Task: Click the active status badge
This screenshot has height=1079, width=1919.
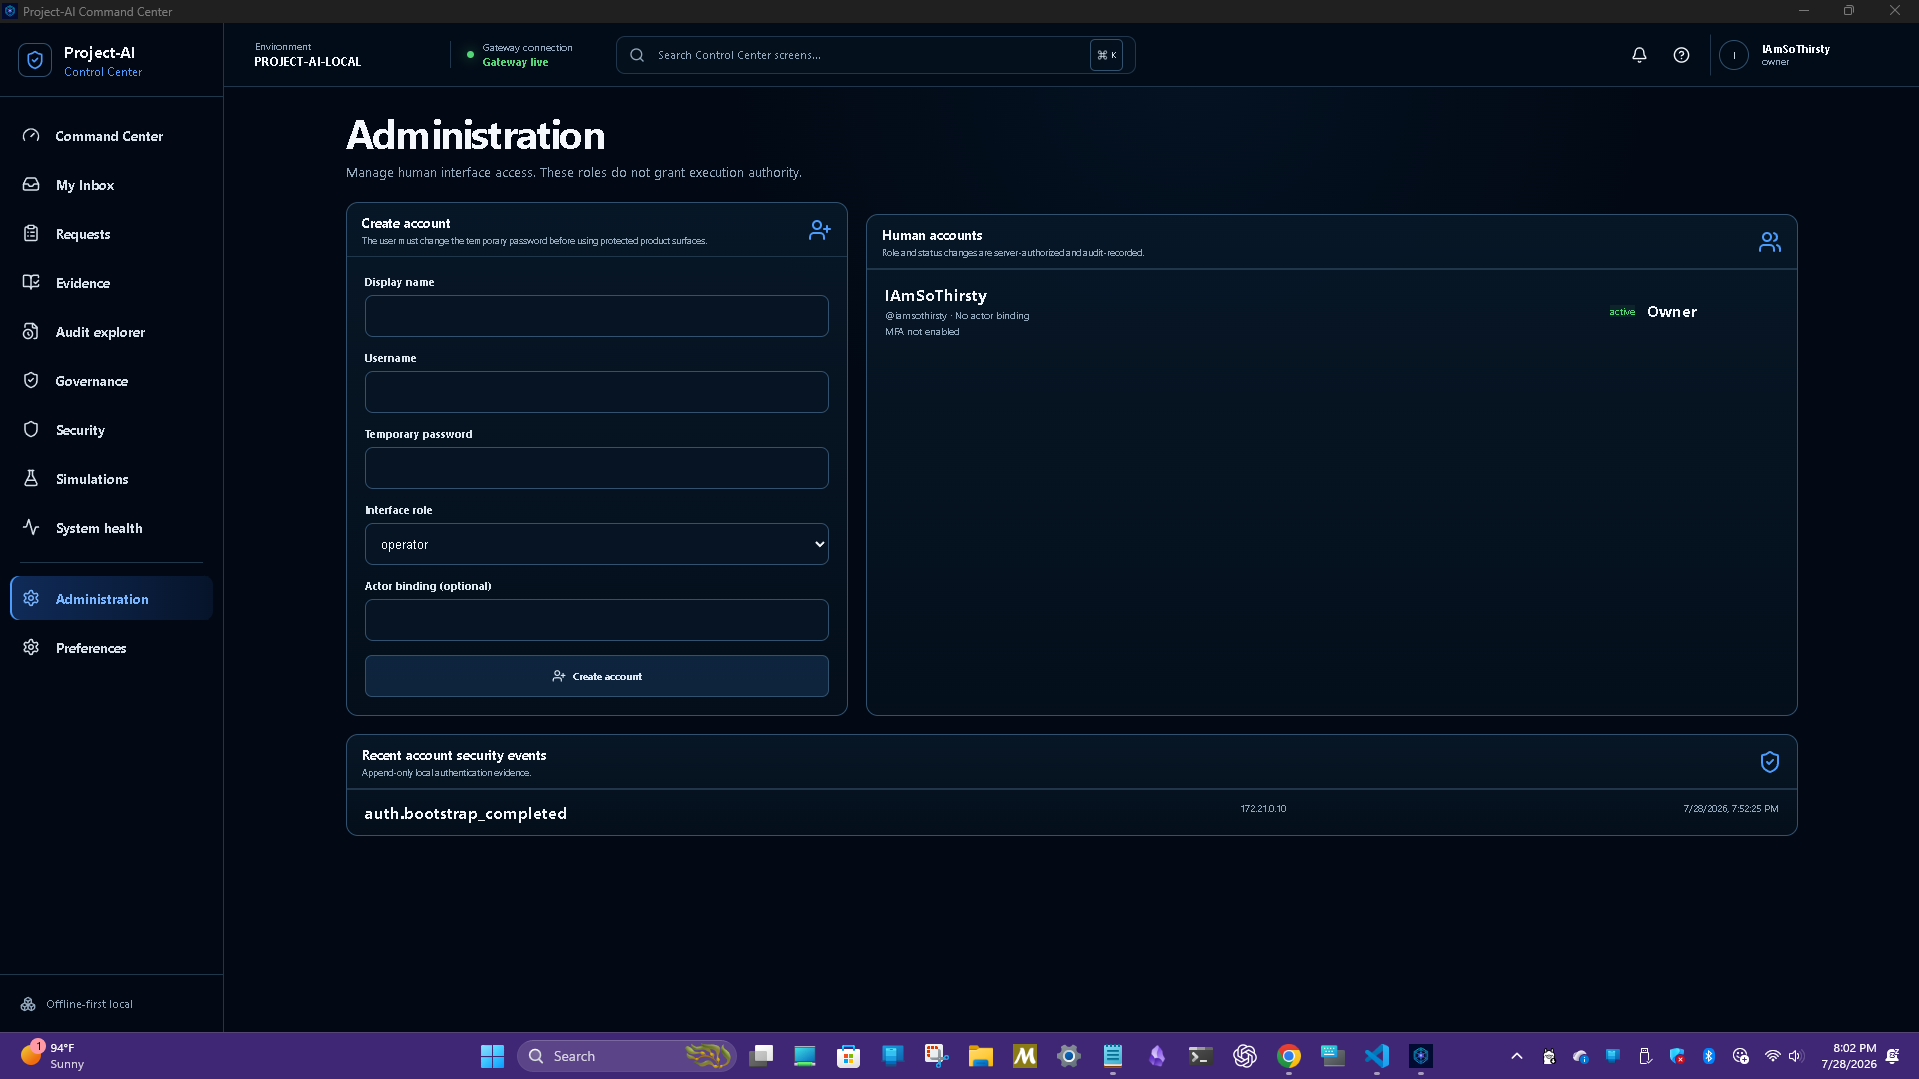Action: [x=1622, y=312]
